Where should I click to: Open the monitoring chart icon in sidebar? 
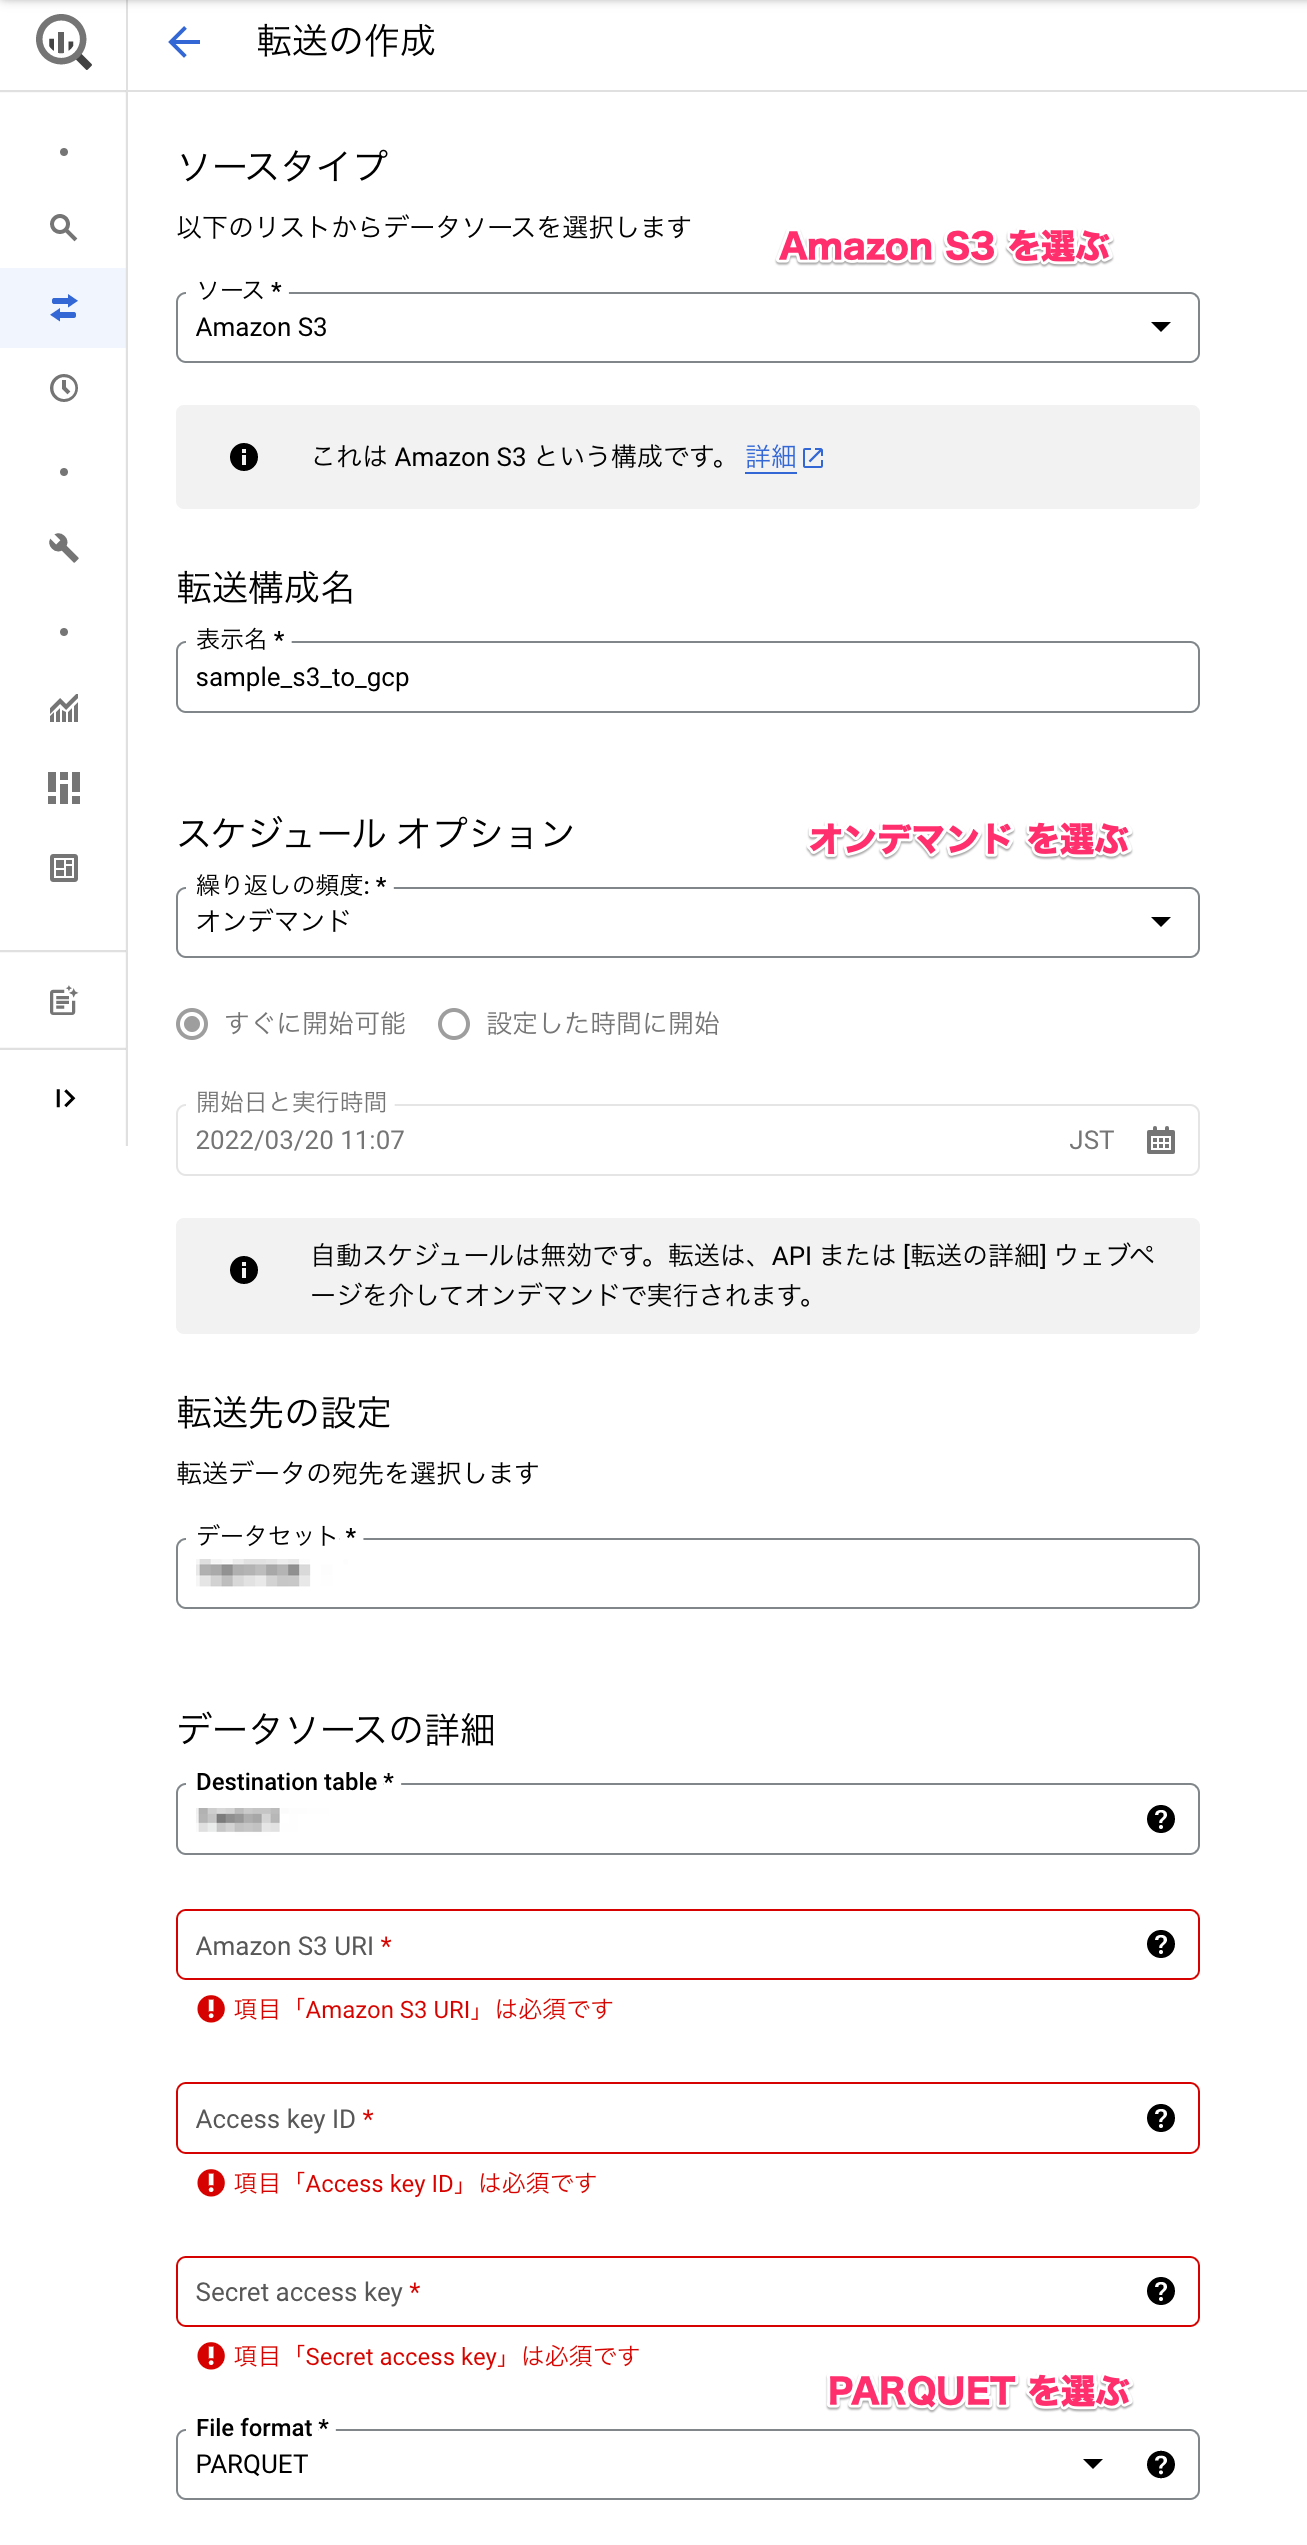tap(64, 708)
